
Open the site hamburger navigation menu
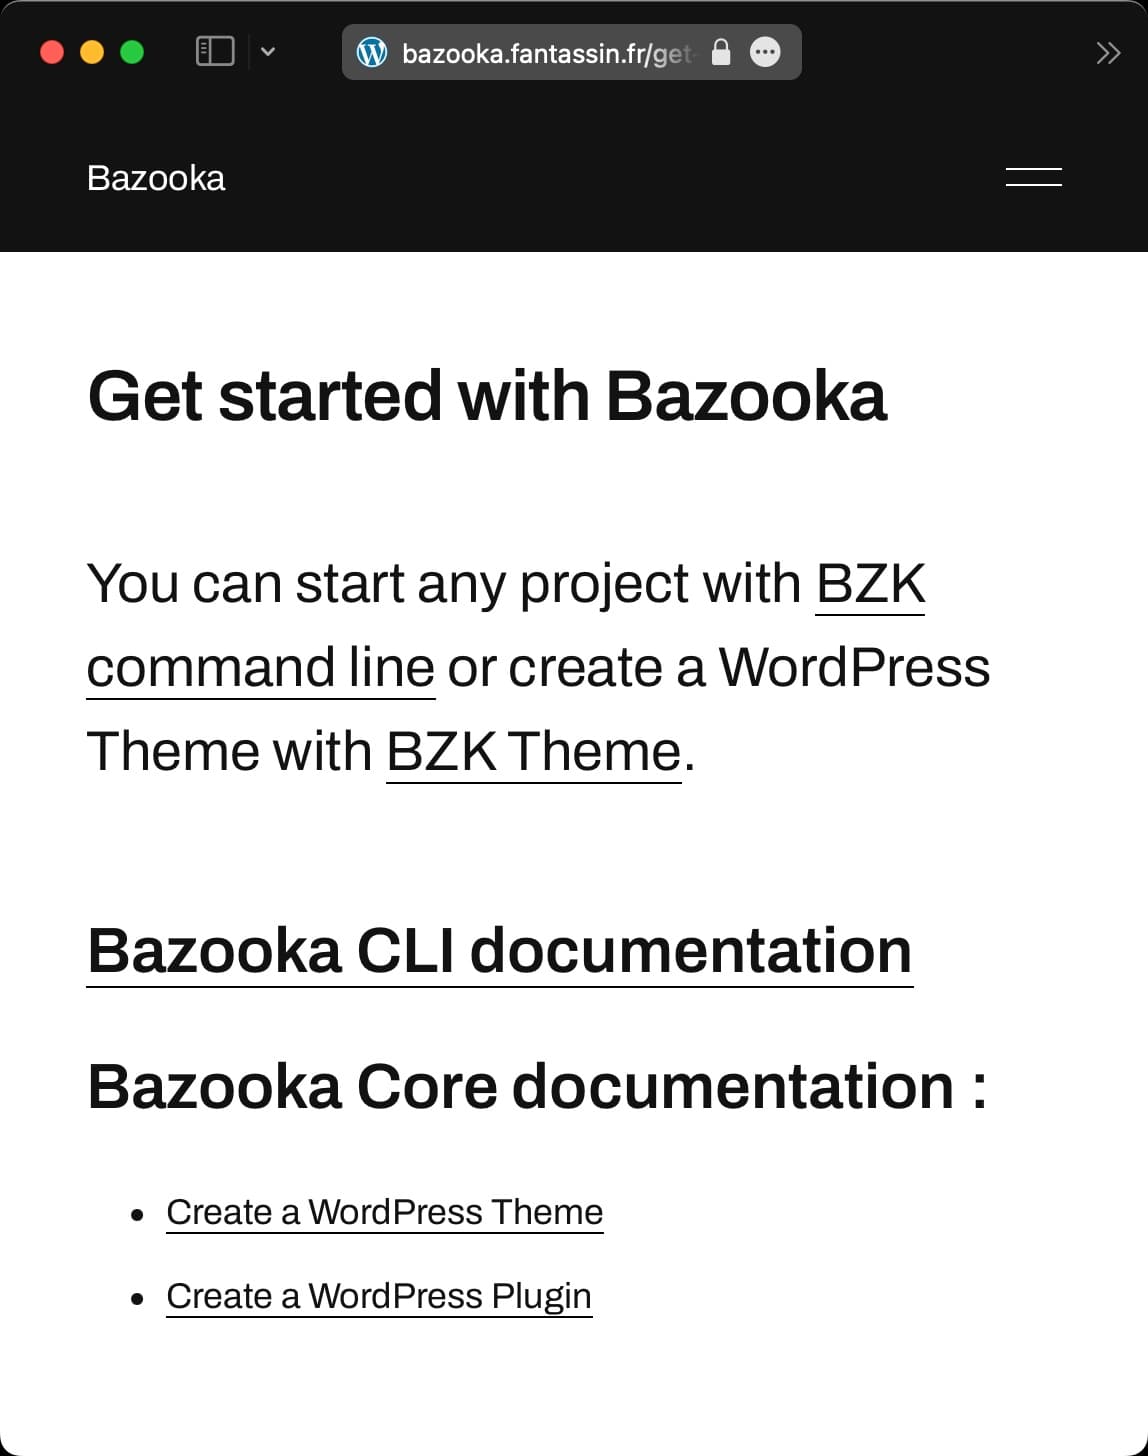tap(1034, 177)
